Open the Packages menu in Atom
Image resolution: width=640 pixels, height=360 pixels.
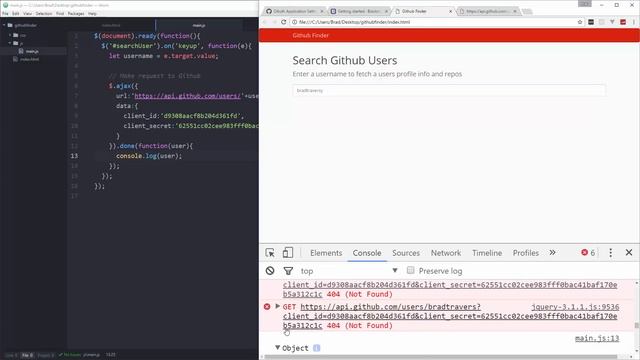tap(76, 13)
